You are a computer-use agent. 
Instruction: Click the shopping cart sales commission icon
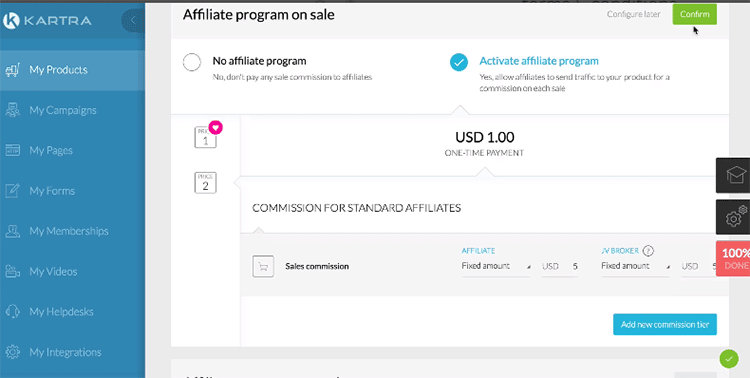point(263,267)
